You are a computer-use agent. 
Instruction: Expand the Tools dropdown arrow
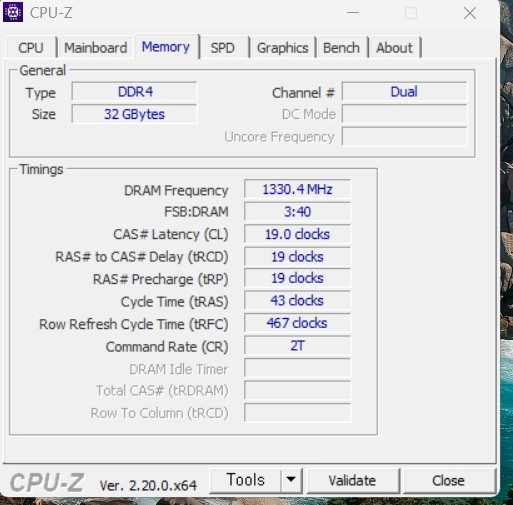pyautogui.click(x=291, y=480)
